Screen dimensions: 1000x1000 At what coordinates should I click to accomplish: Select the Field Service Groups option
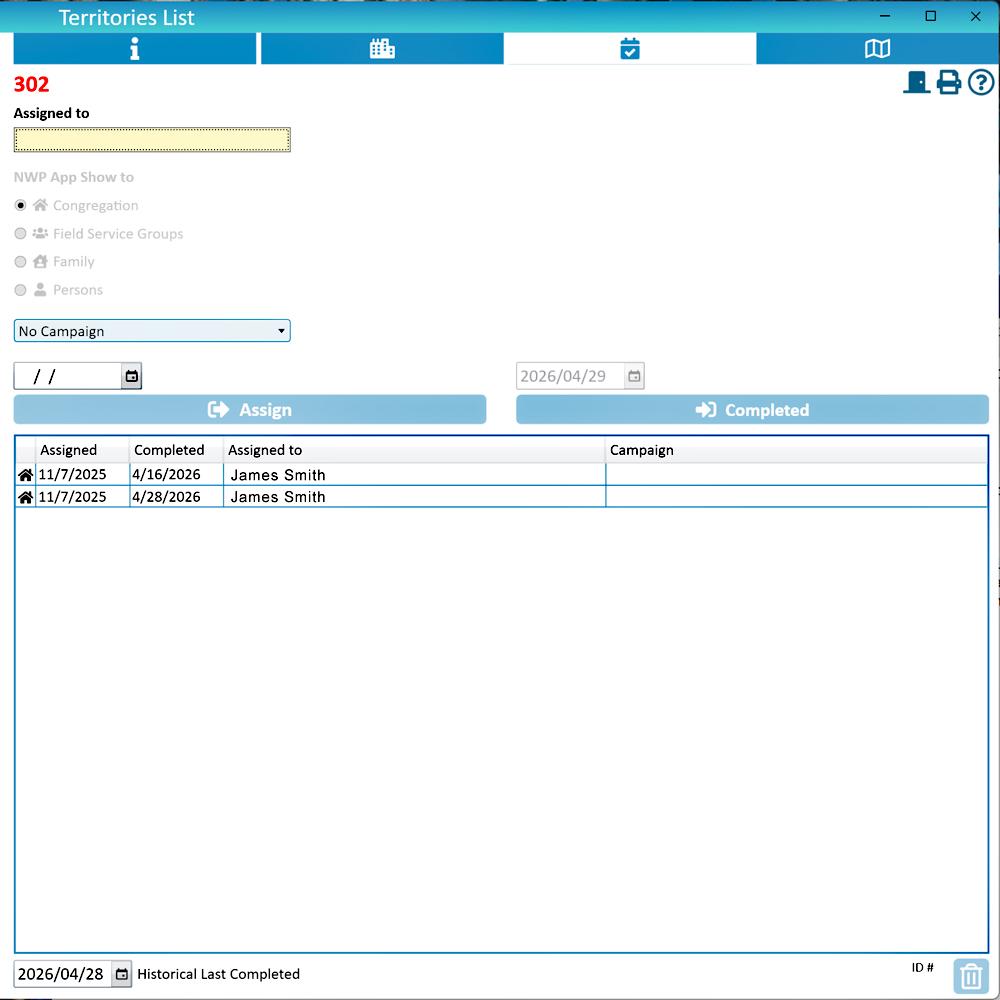coord(21,234)
